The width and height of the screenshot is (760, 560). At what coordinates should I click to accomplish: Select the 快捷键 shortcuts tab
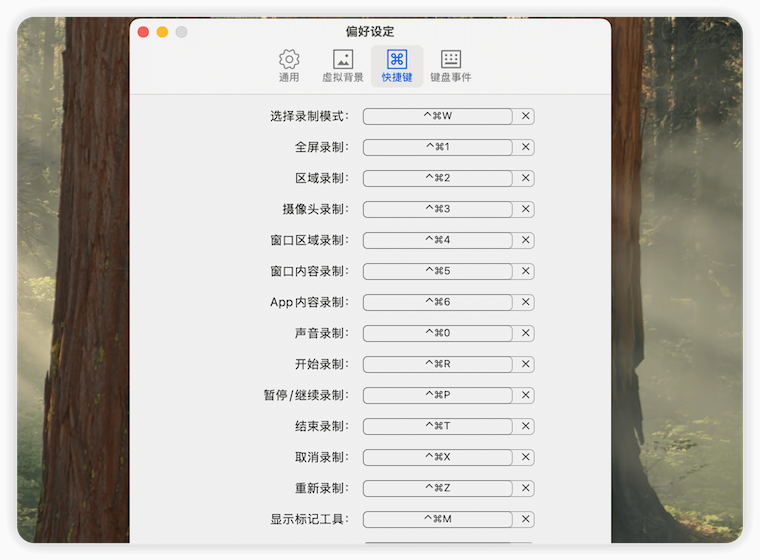[396, 66]
